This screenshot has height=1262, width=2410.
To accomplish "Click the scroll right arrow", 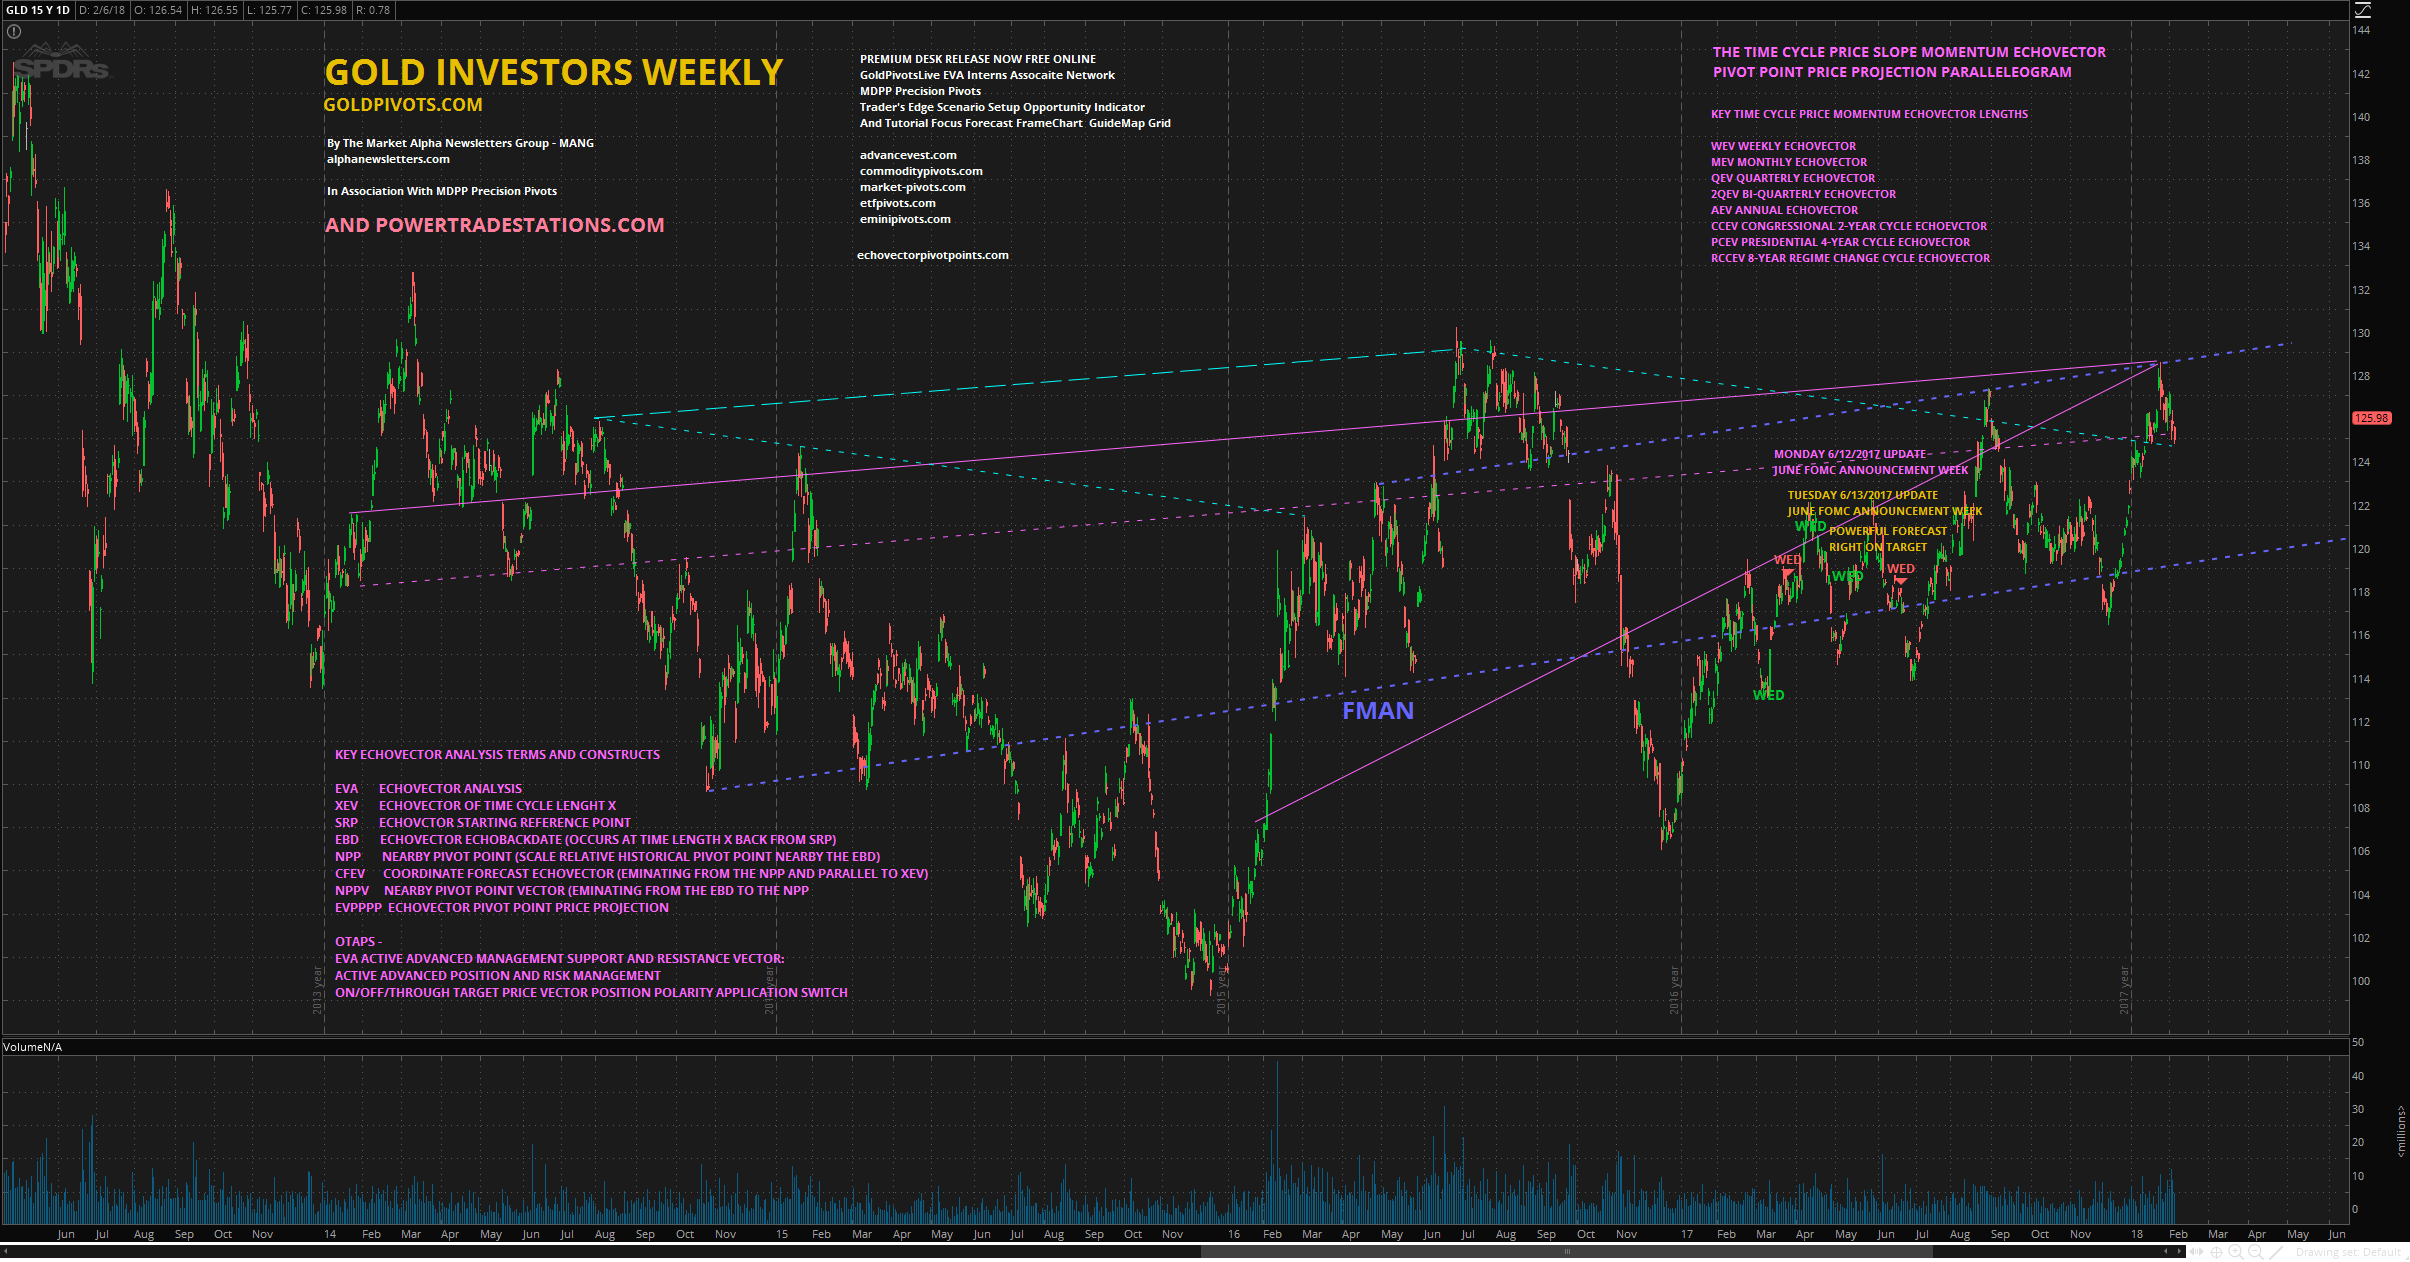I will 2179,1251.
